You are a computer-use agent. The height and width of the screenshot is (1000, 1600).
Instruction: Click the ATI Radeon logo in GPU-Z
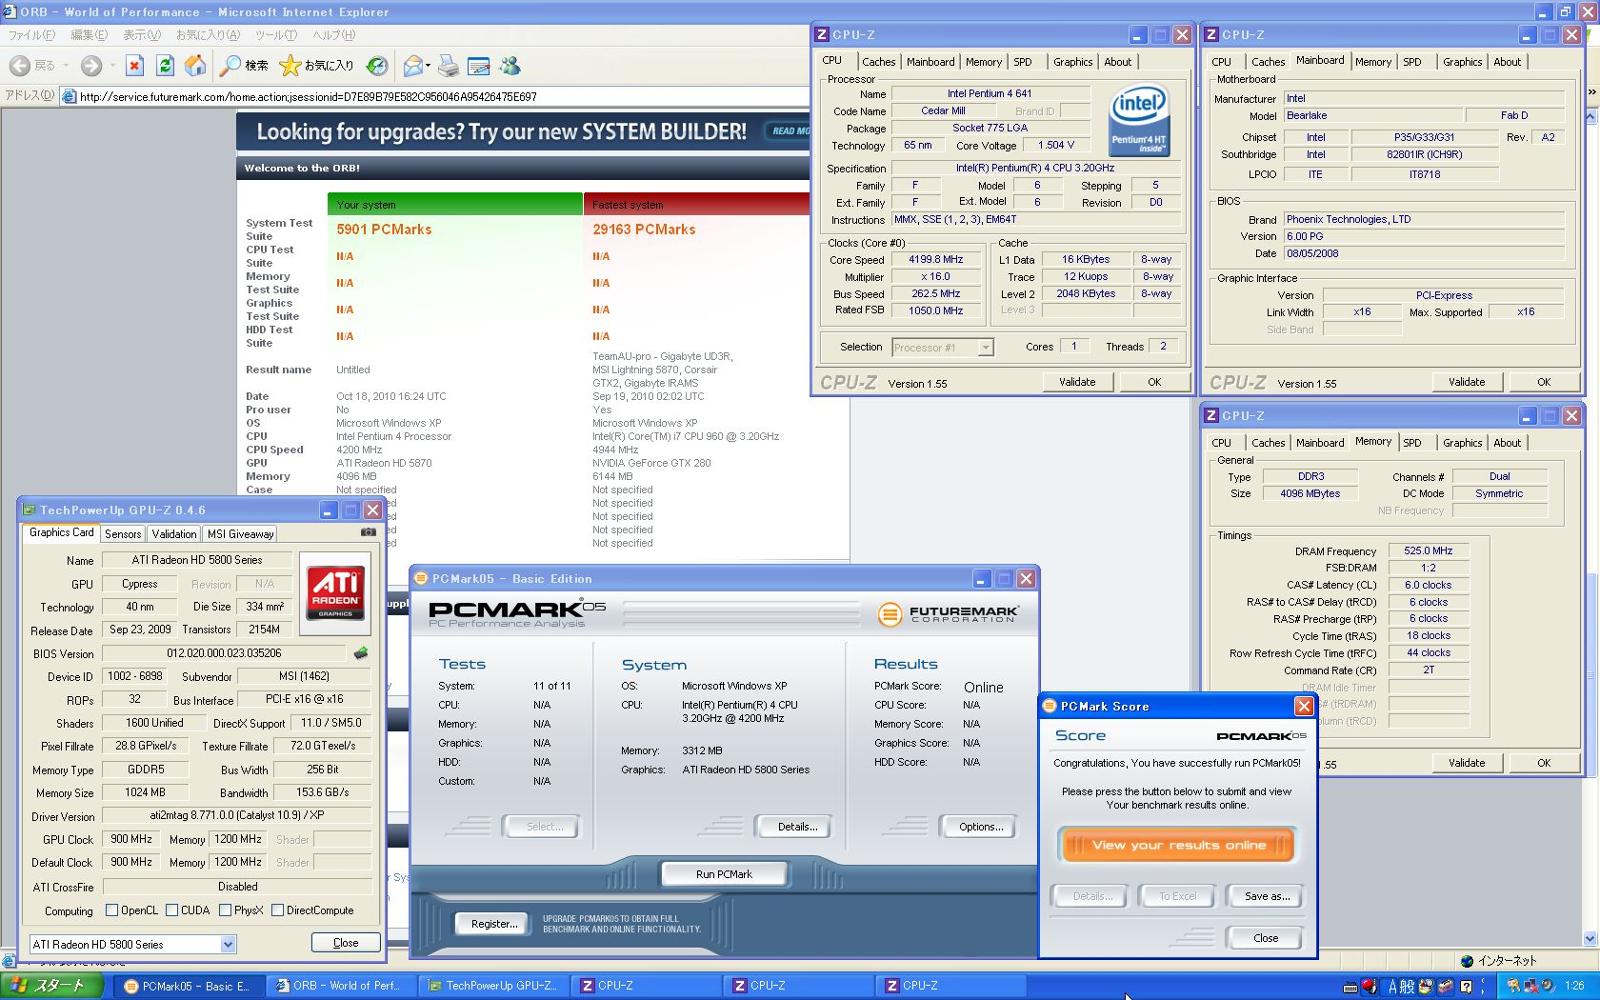(x=336, y=592)
